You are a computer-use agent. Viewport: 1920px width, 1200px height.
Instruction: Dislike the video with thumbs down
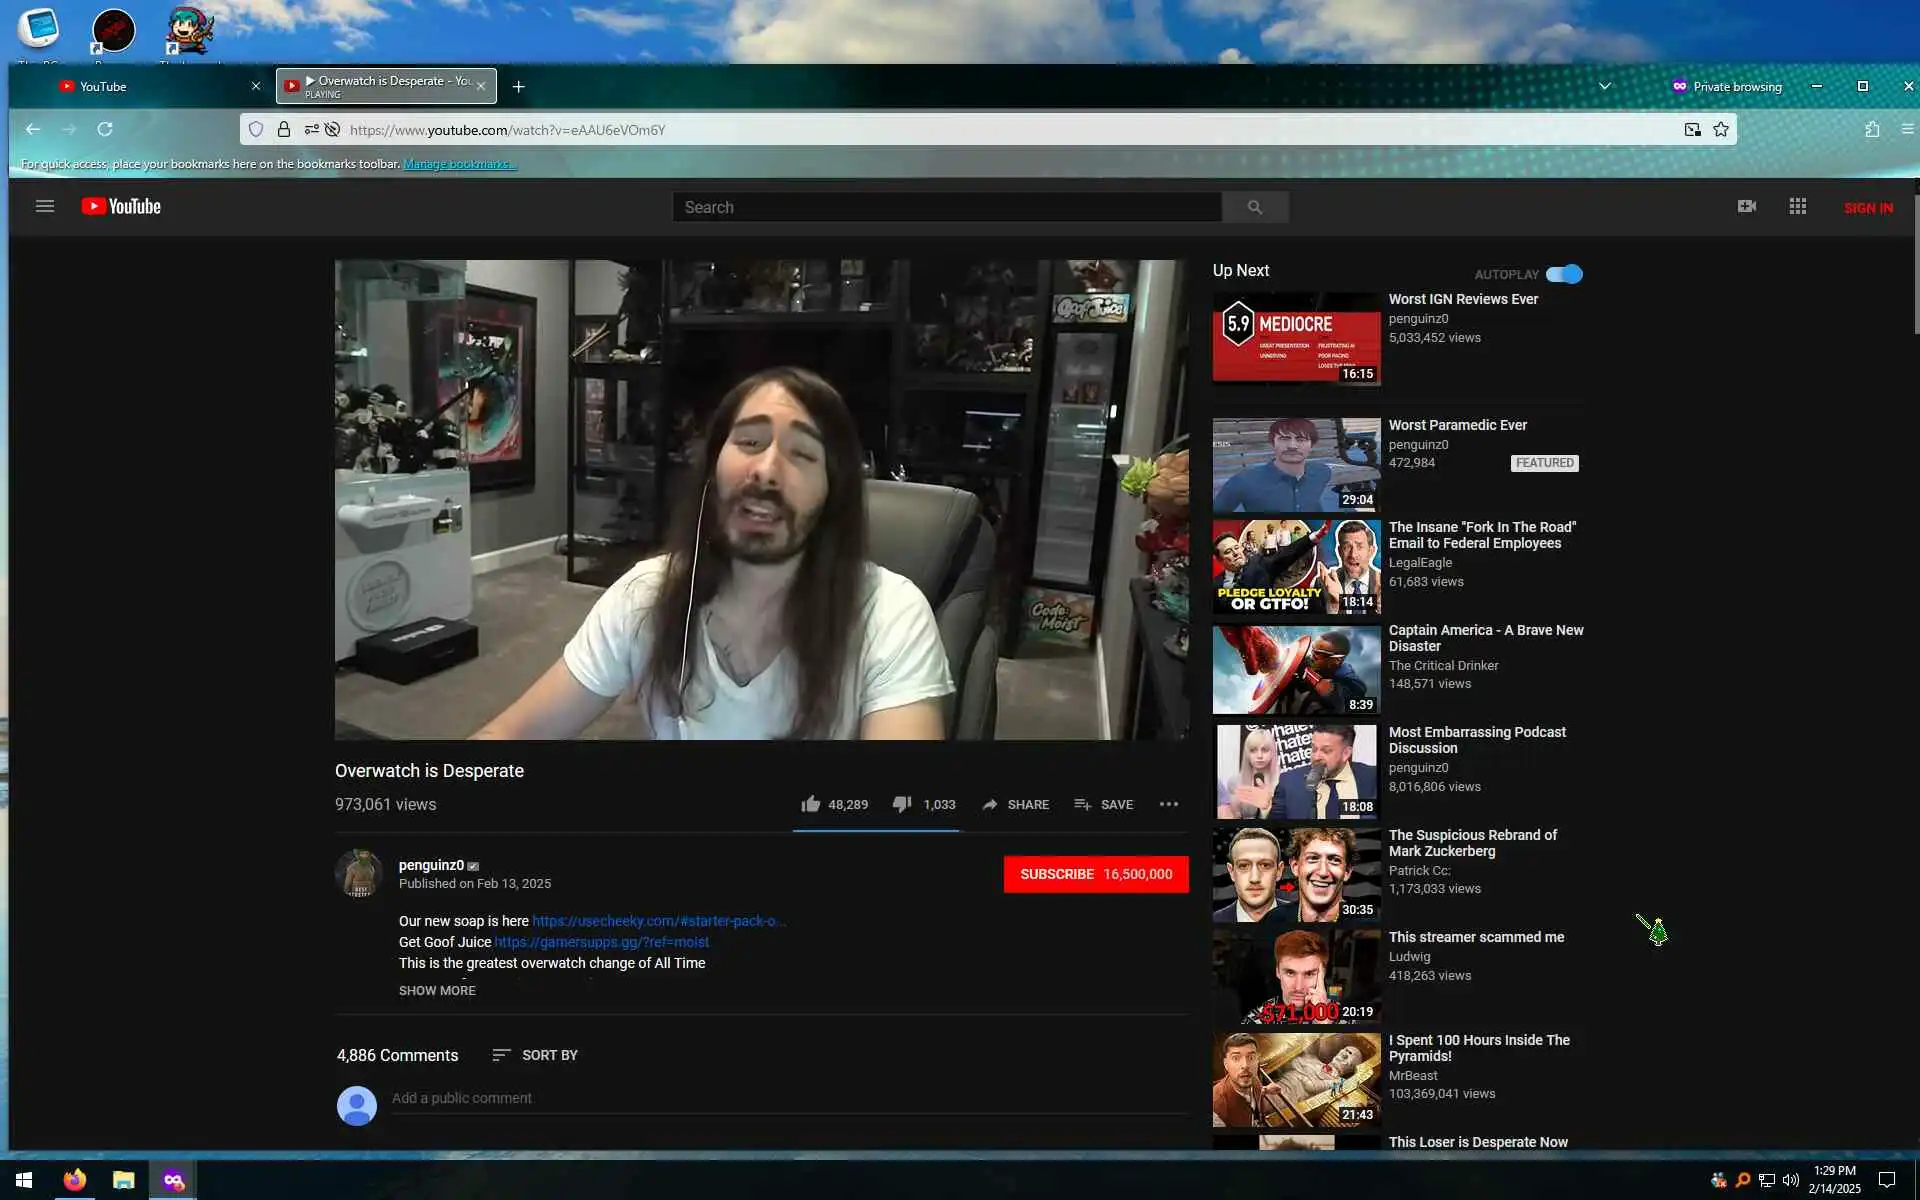click(x=901, y=804)
